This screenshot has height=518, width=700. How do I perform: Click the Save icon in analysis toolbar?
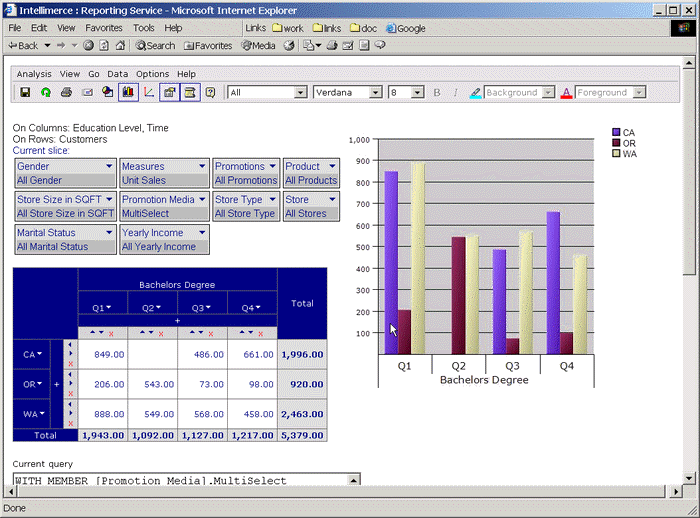pos(25,92)
